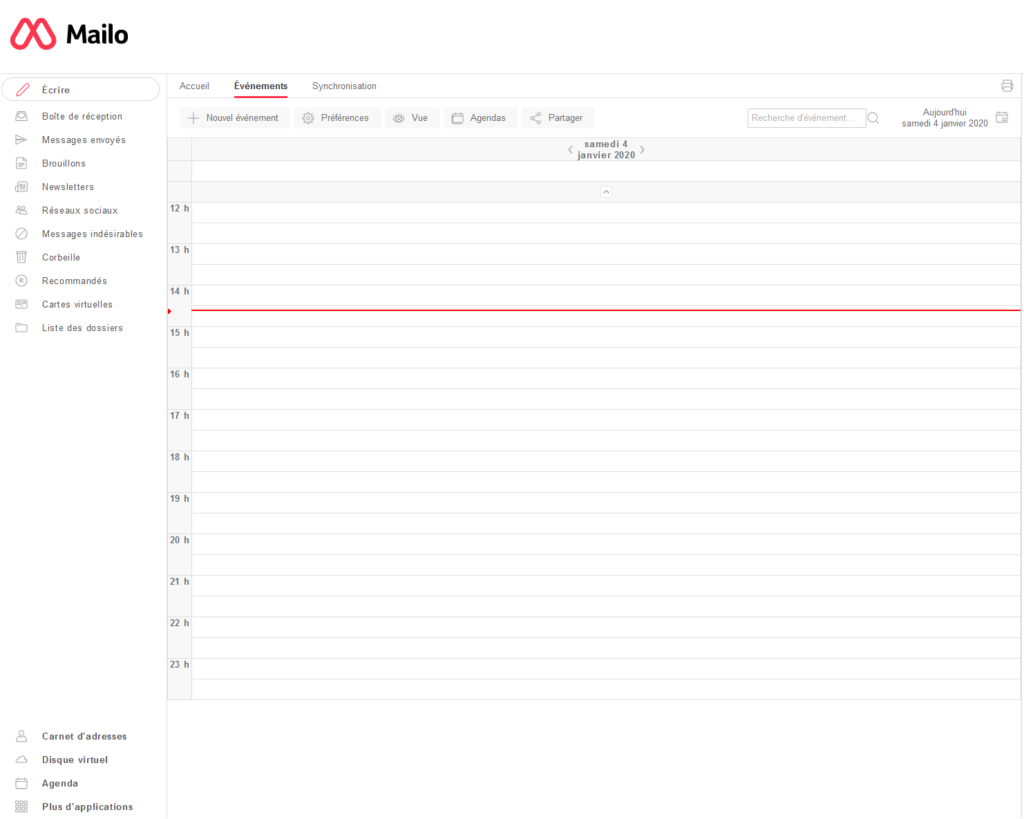
Task: Open the Synchronisation tab
Action: point(344,86)
